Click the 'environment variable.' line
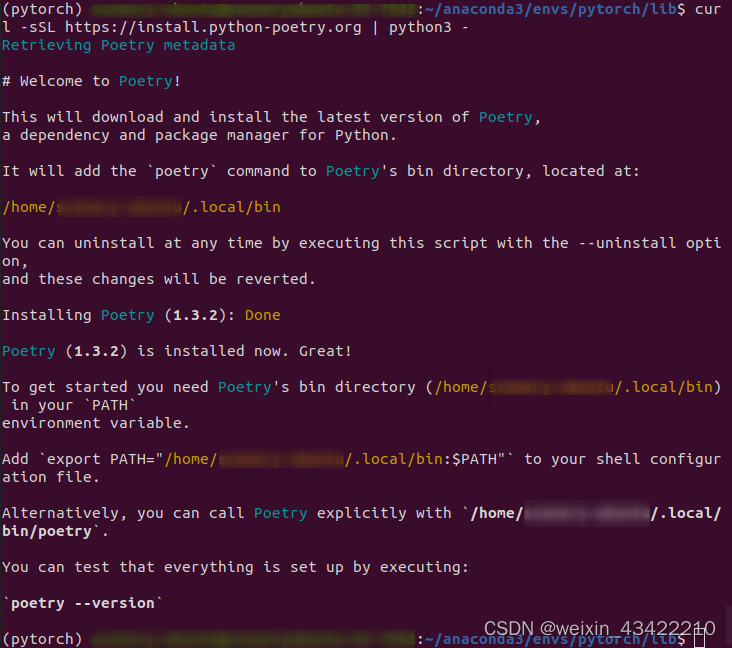Image resolution: width=732 pixels, height=648 pixels. pyautogui.click(x=96, y=423)
